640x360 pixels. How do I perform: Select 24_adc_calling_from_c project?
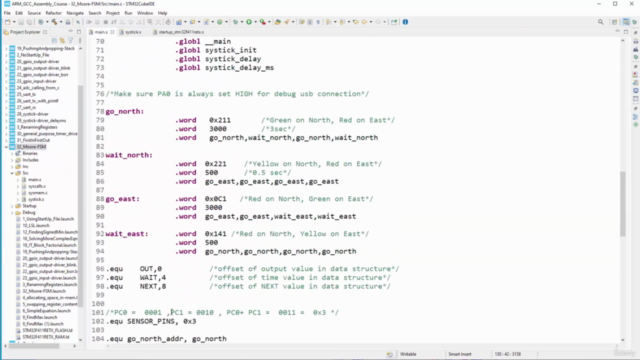pos(38,88)
